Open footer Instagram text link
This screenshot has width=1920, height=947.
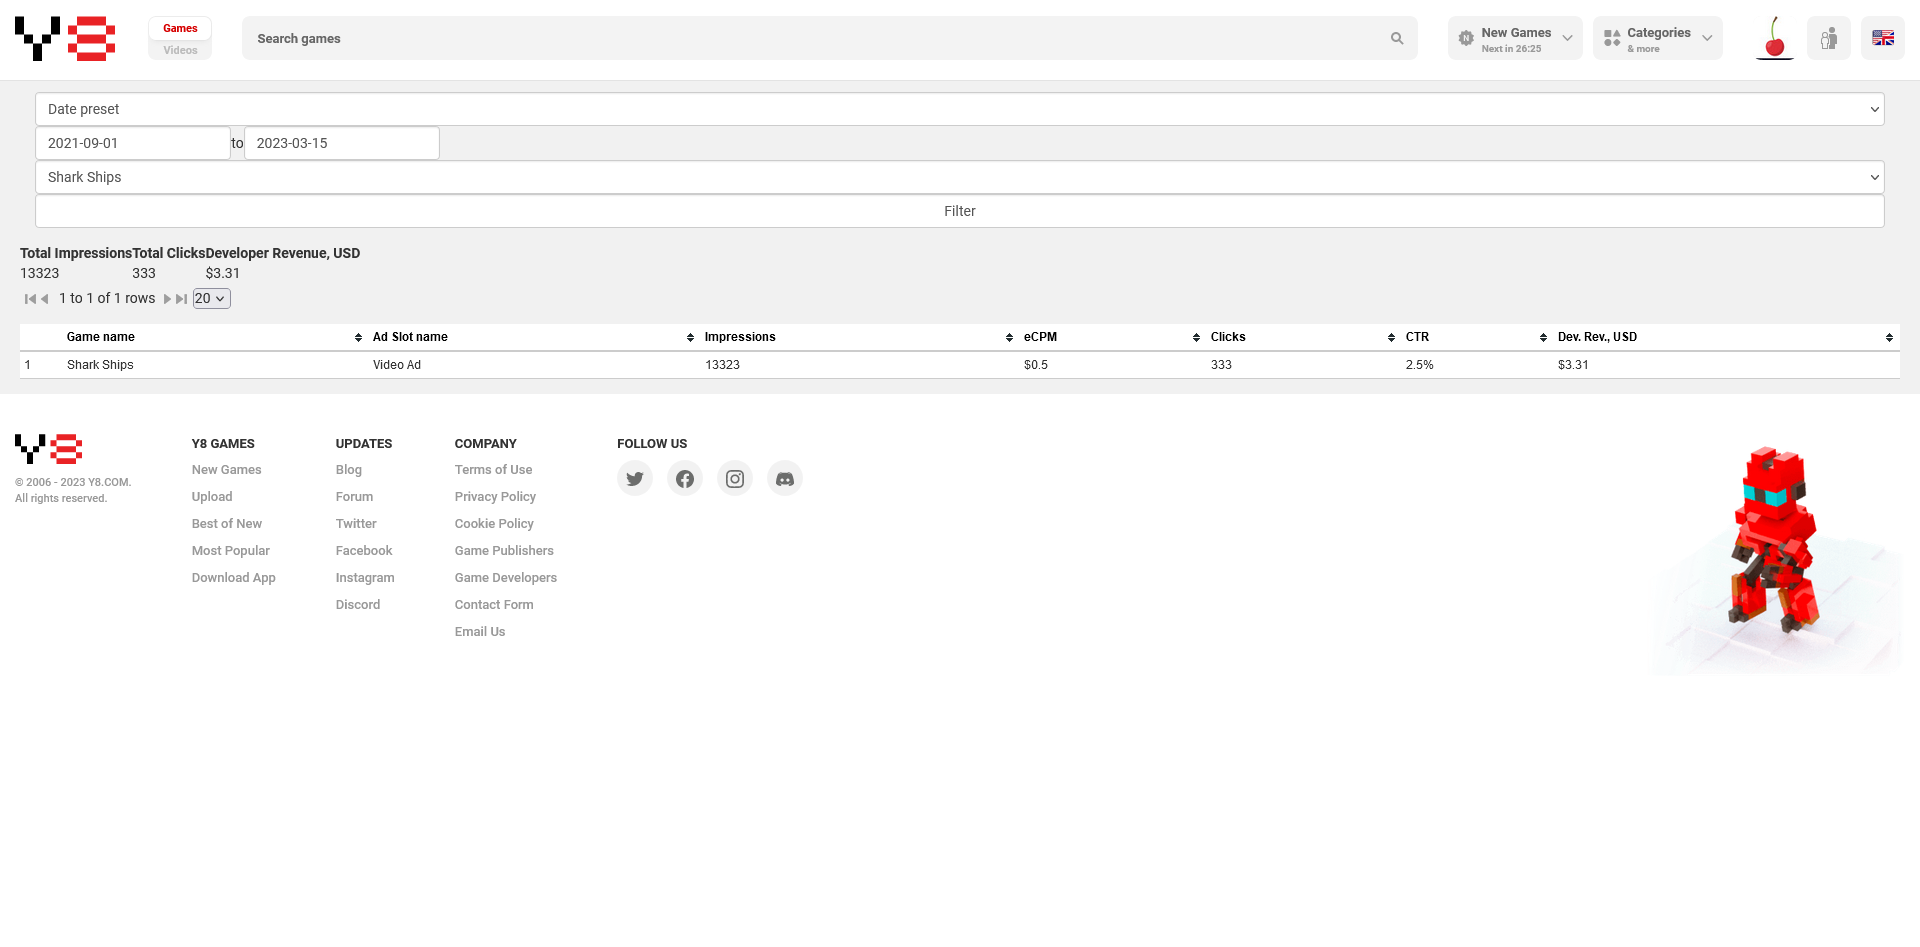[x=365, y=578]
